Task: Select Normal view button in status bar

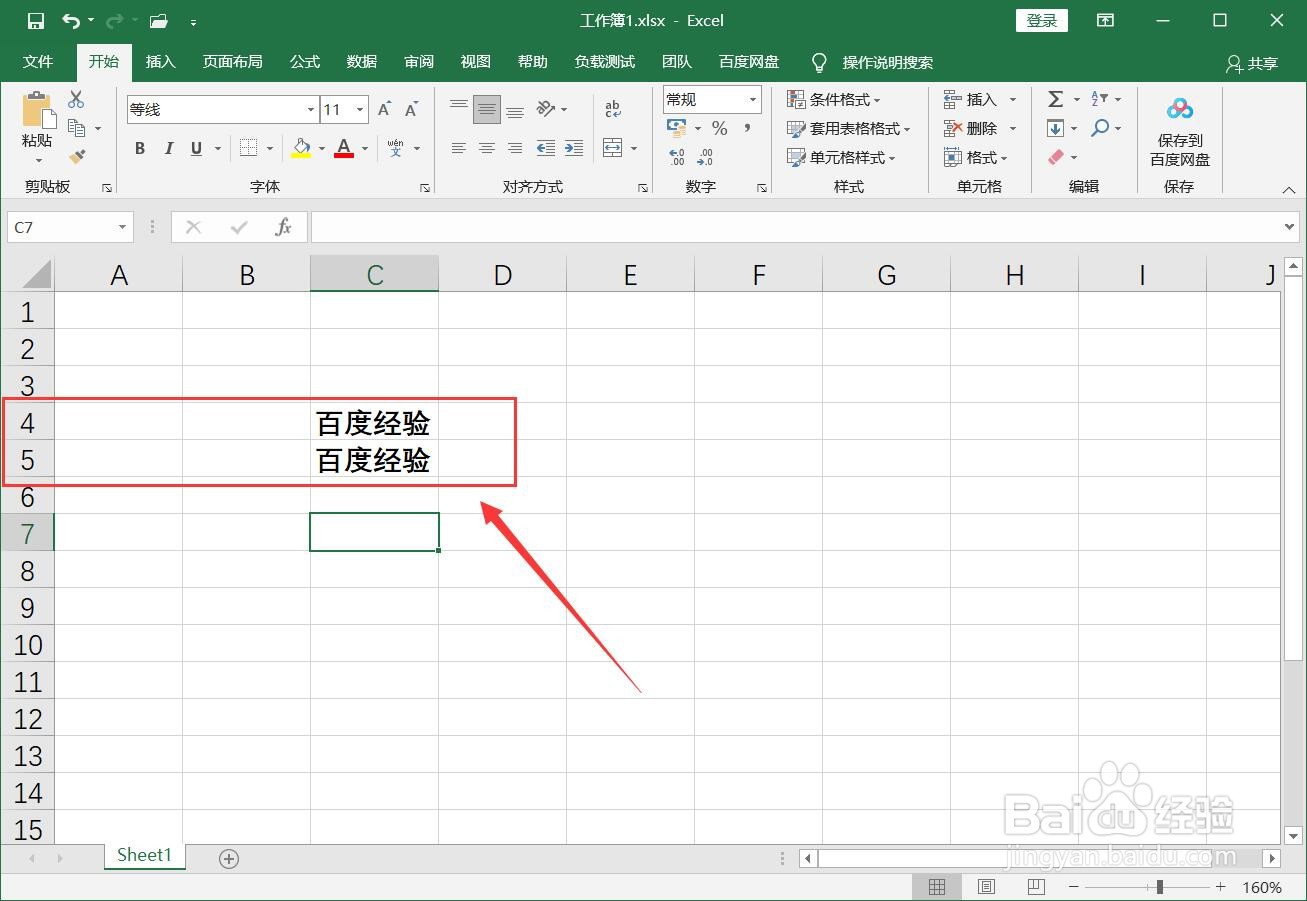Action: 937,887
